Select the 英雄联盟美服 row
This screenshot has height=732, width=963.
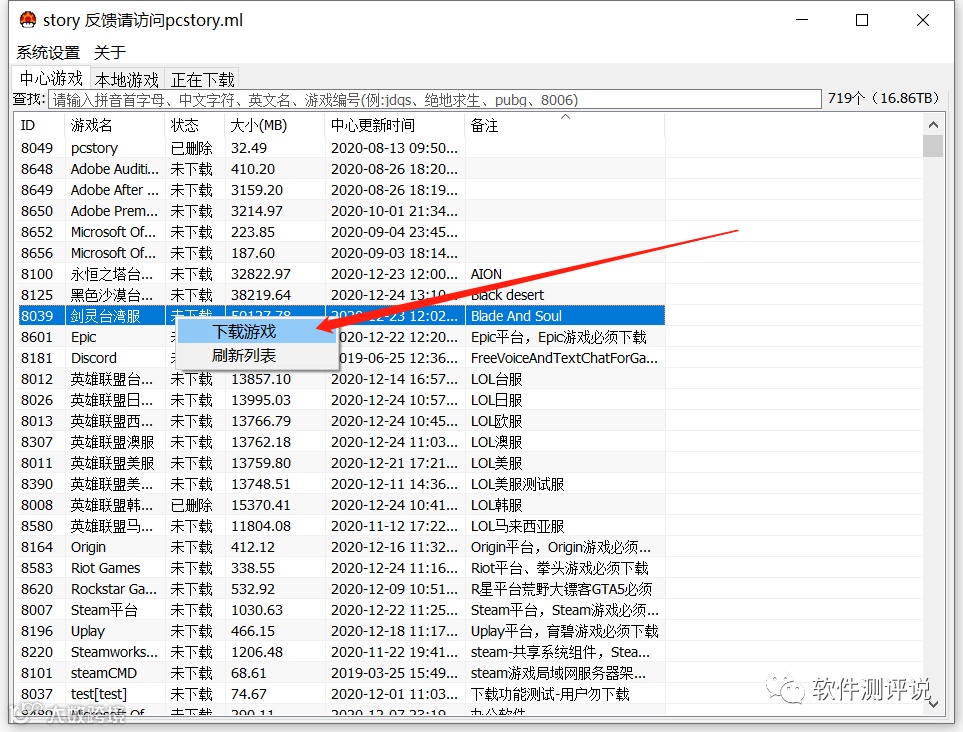point(341,463)
